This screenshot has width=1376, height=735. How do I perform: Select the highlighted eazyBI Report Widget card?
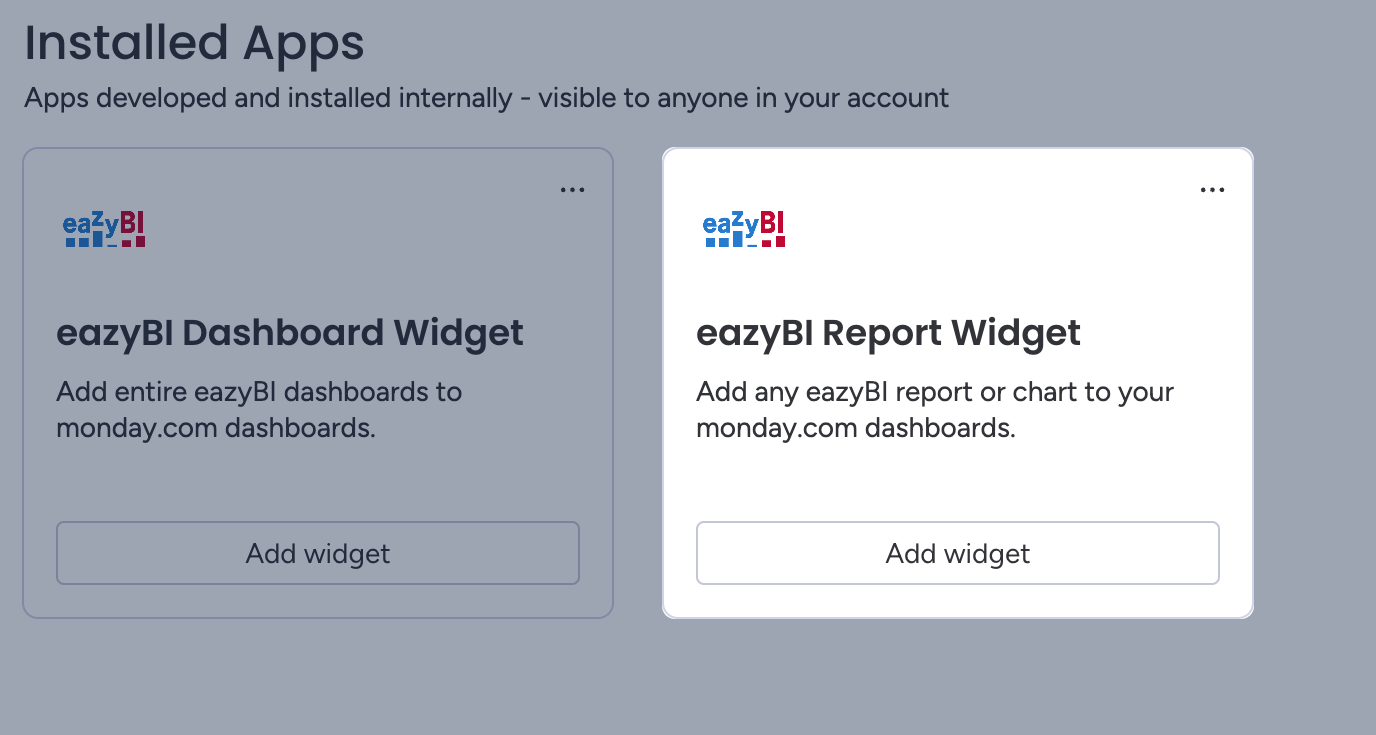958,383
